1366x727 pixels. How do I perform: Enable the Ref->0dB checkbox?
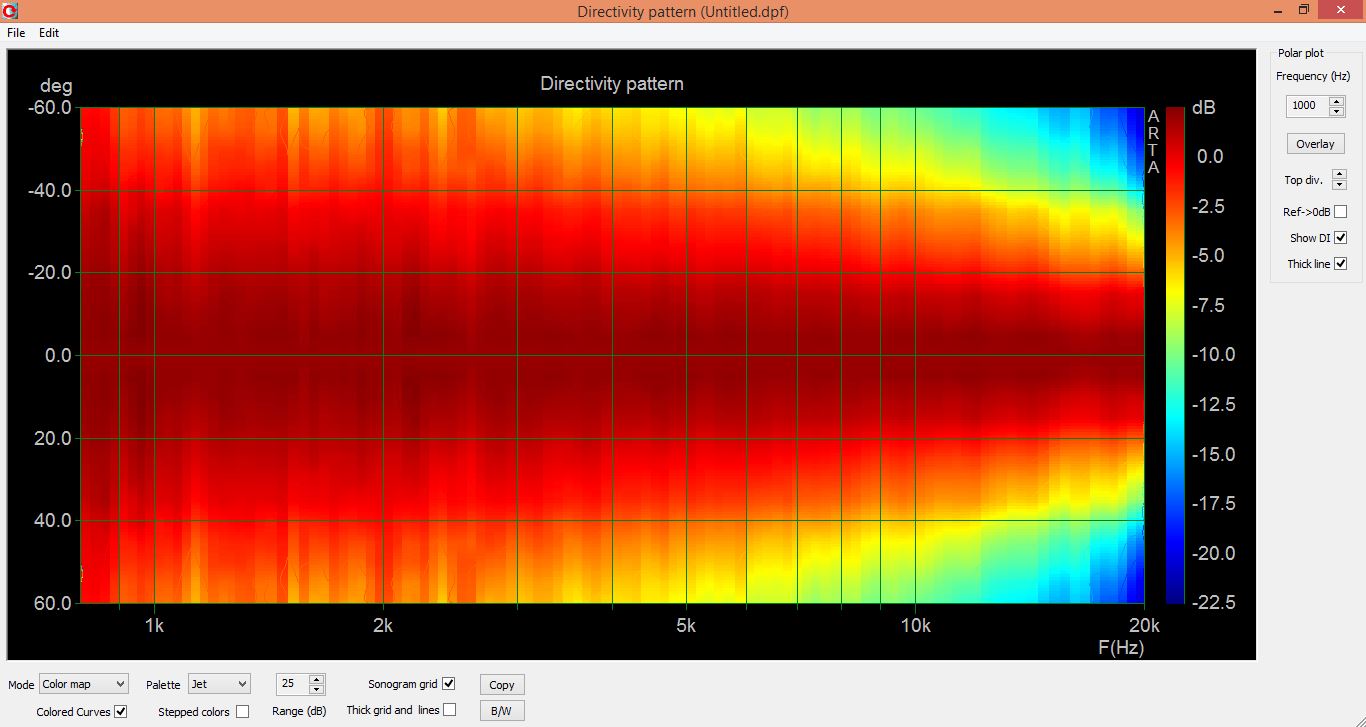click(1341, 212)
